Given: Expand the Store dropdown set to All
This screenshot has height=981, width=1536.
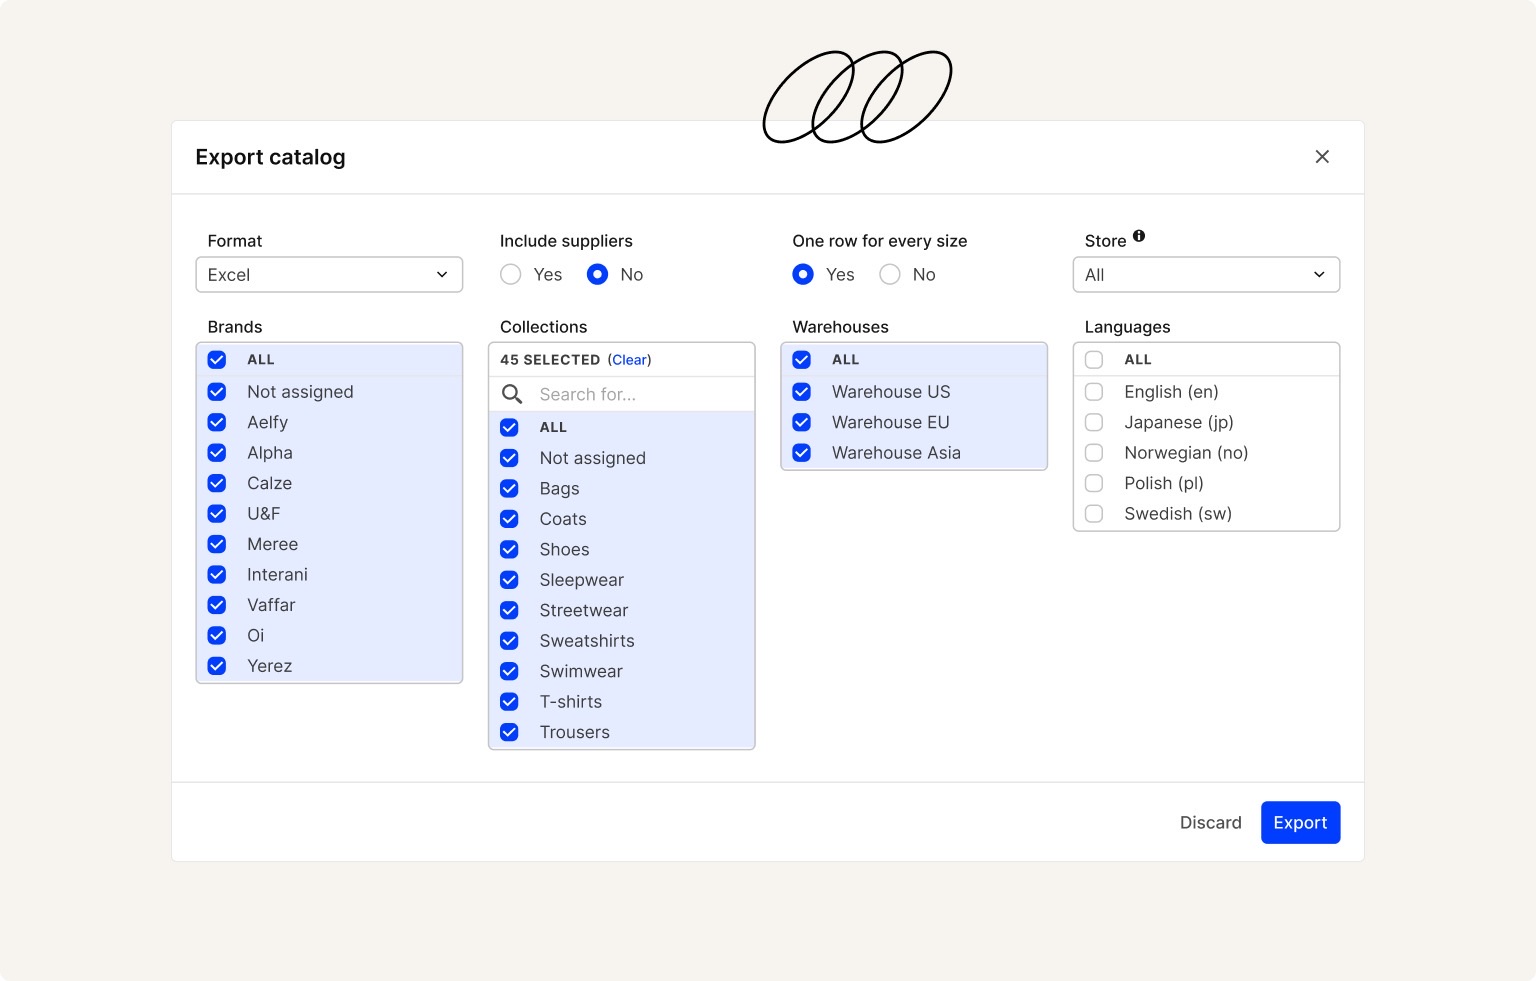Looking at the screenshot, I should point(1206,275).
